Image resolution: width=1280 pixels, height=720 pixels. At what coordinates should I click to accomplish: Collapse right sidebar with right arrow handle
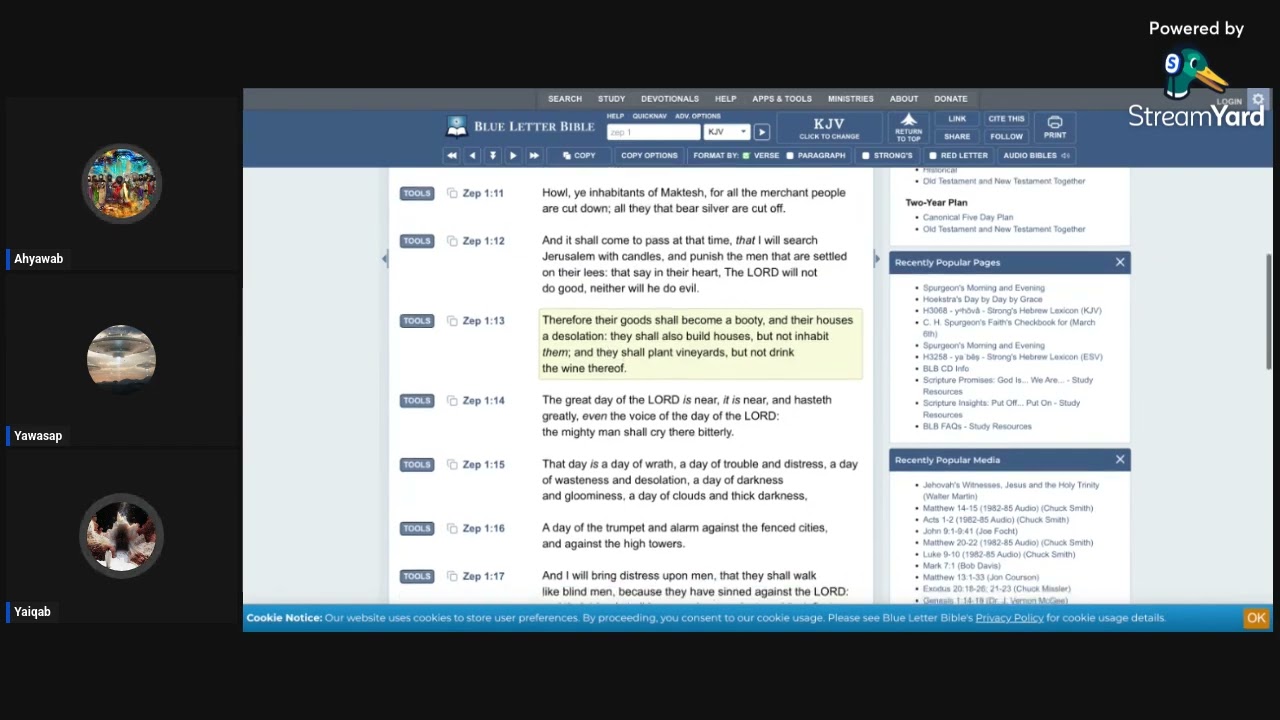pyautogui.click(x=877, y=259)
